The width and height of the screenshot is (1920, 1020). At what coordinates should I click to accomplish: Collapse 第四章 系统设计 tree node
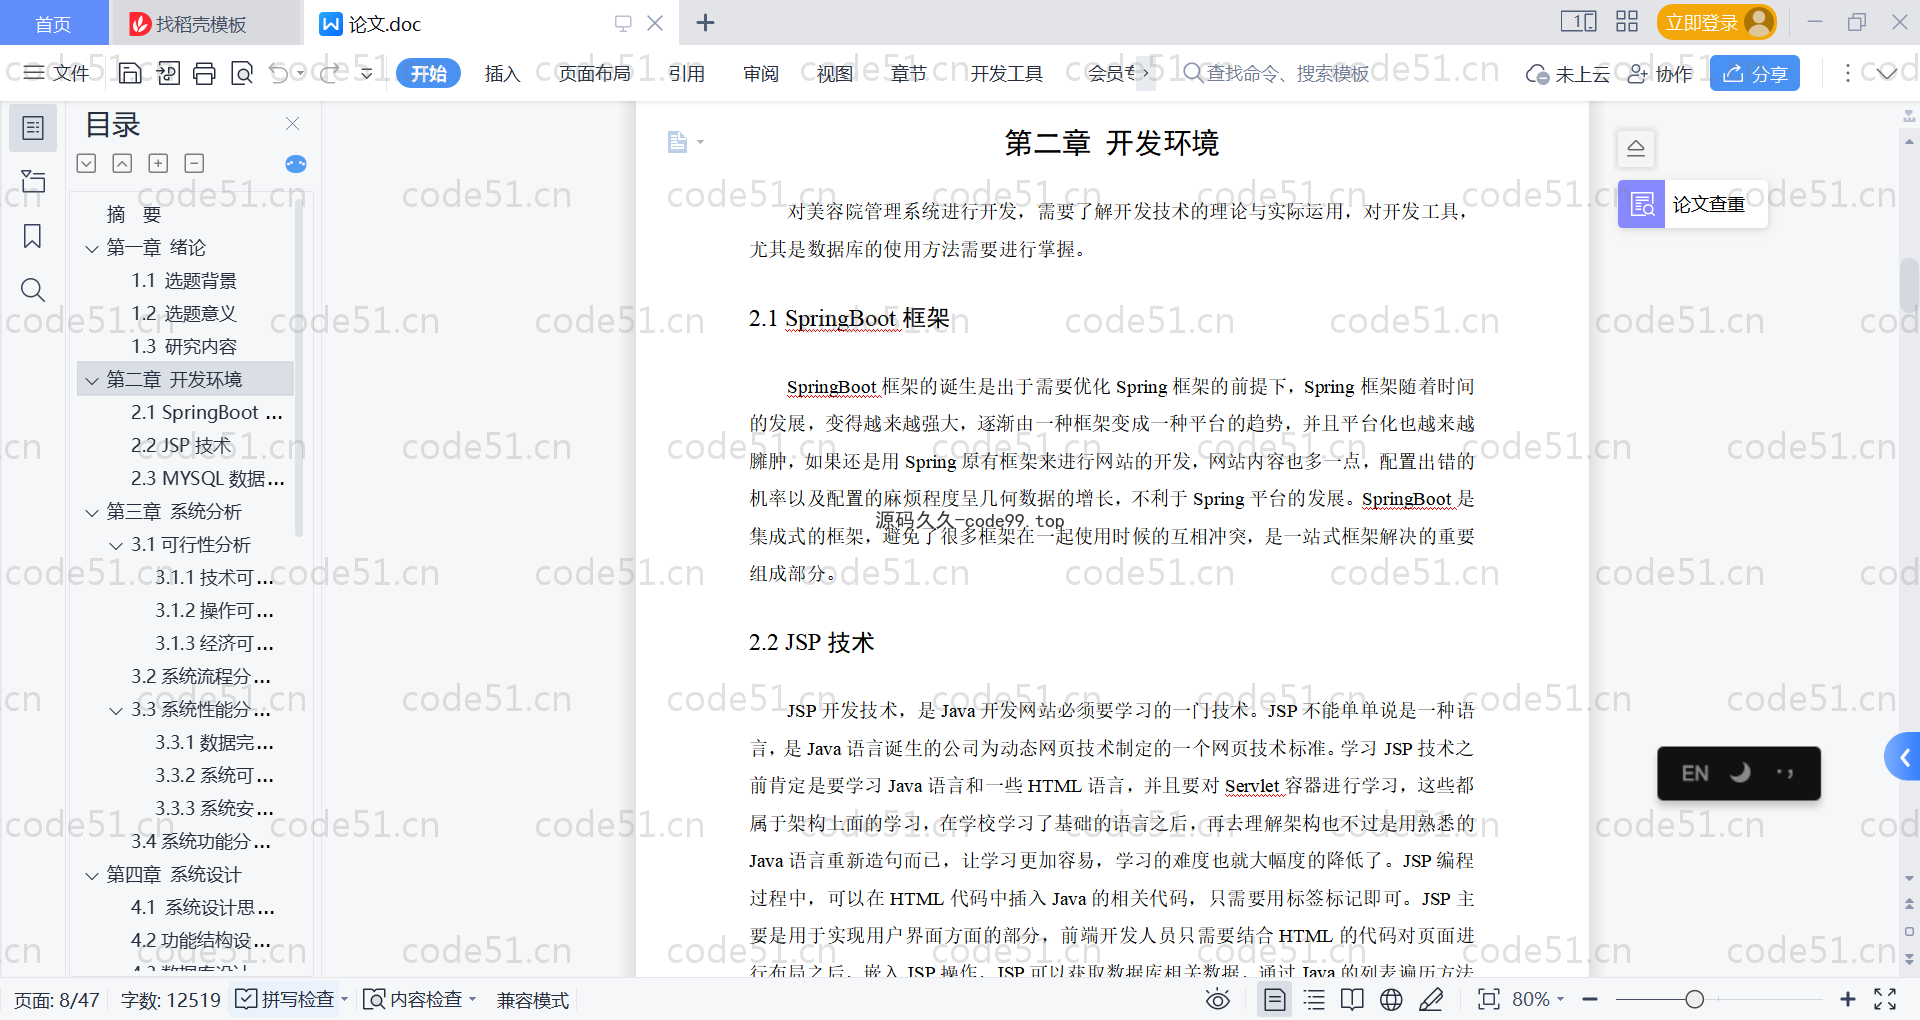click(92, 875)
